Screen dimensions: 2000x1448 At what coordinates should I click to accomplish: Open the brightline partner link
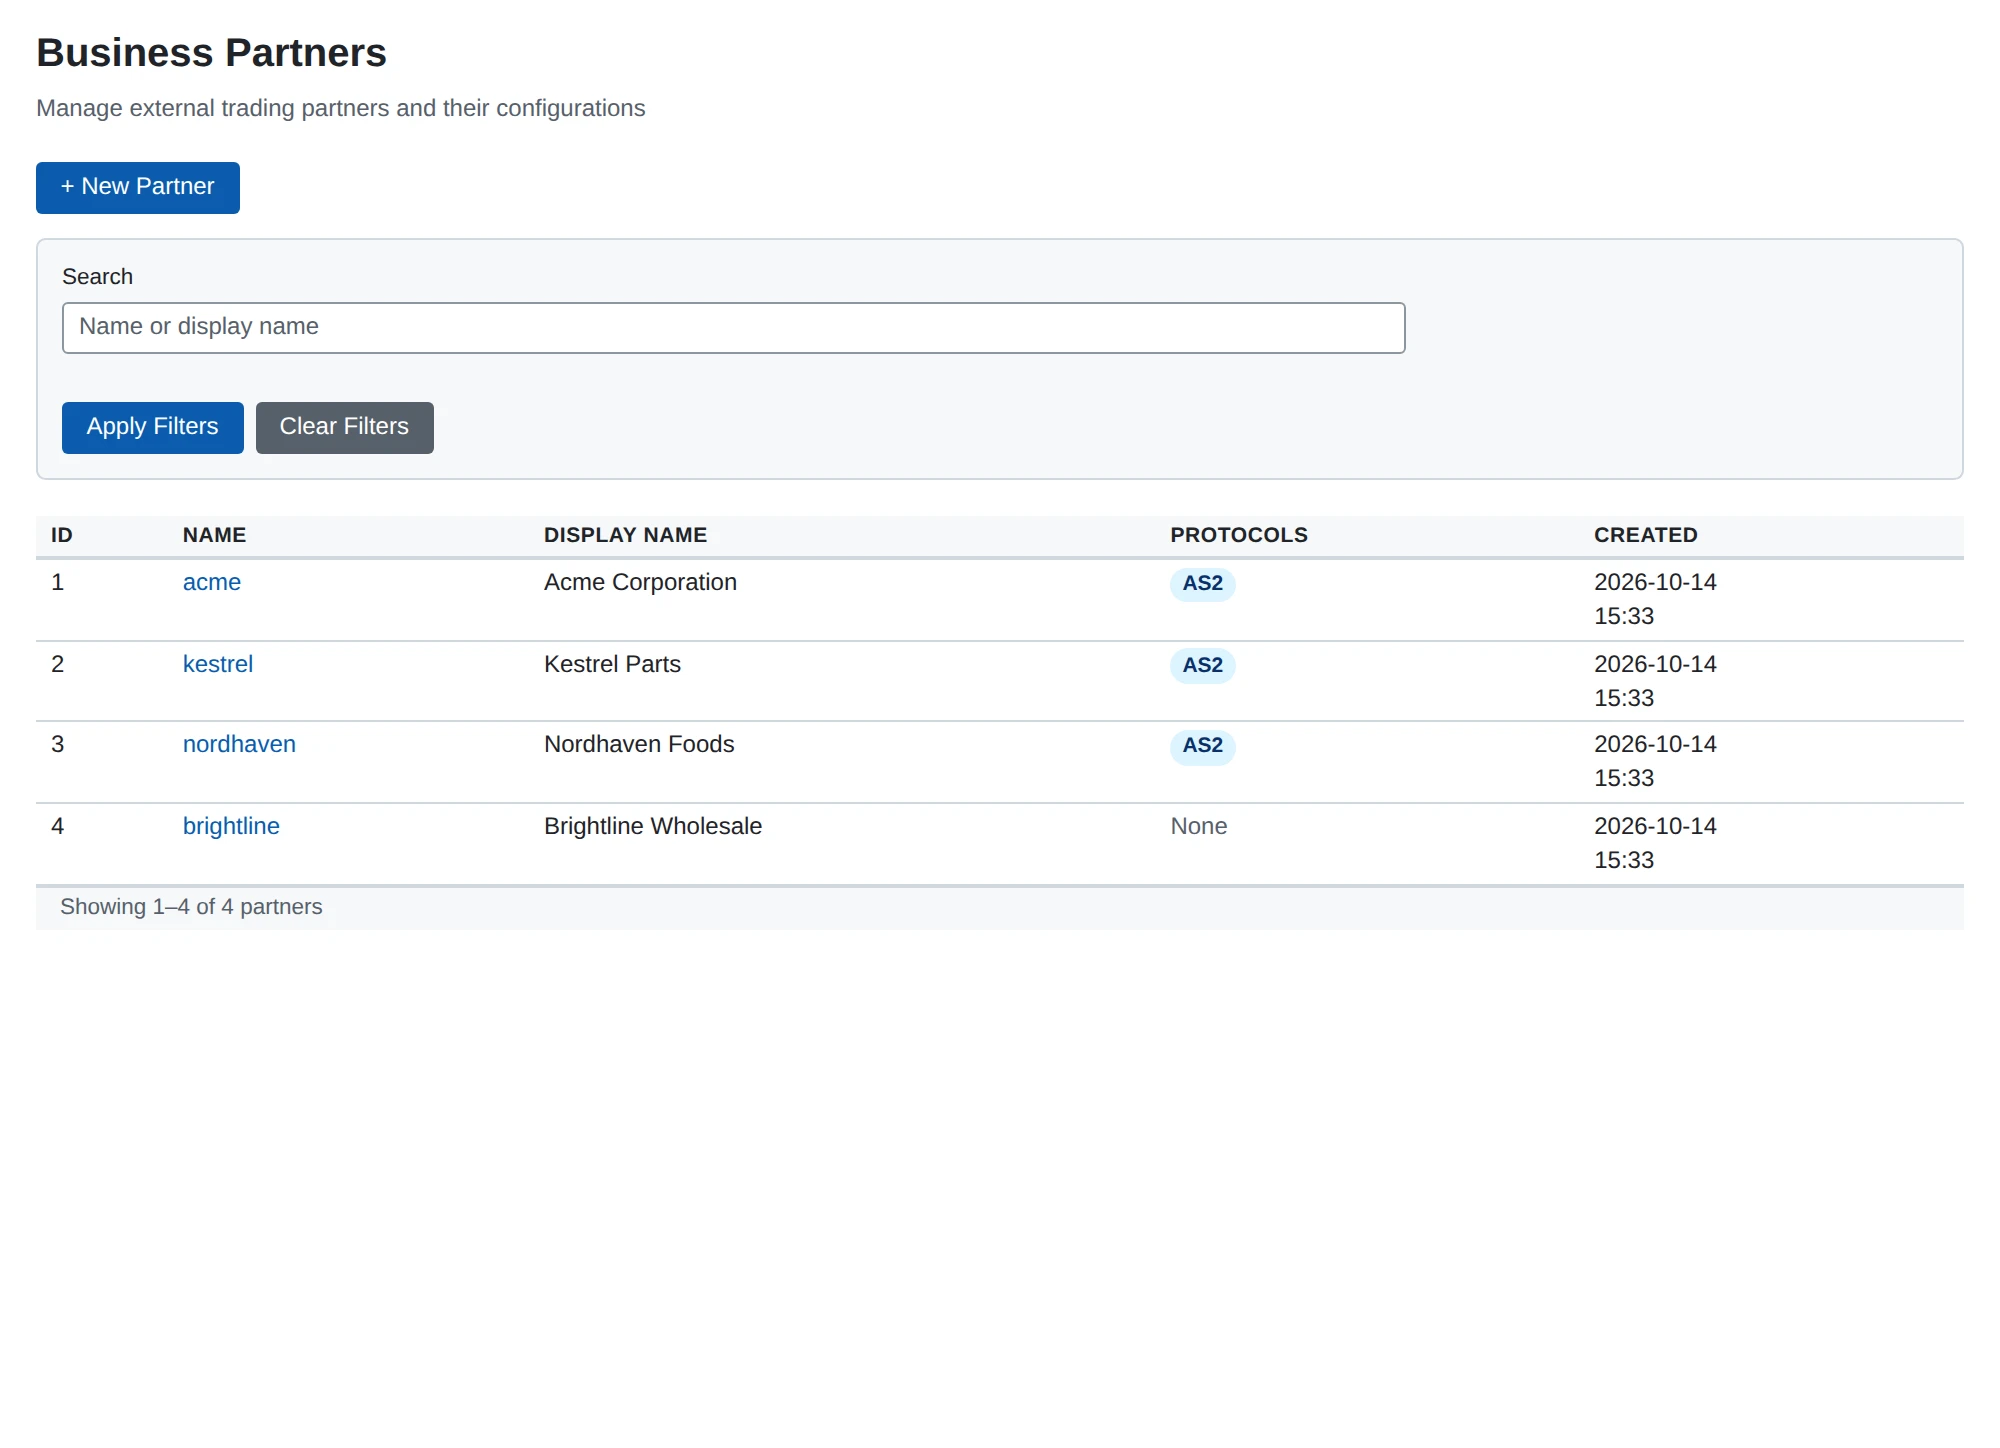click(231, 826)
